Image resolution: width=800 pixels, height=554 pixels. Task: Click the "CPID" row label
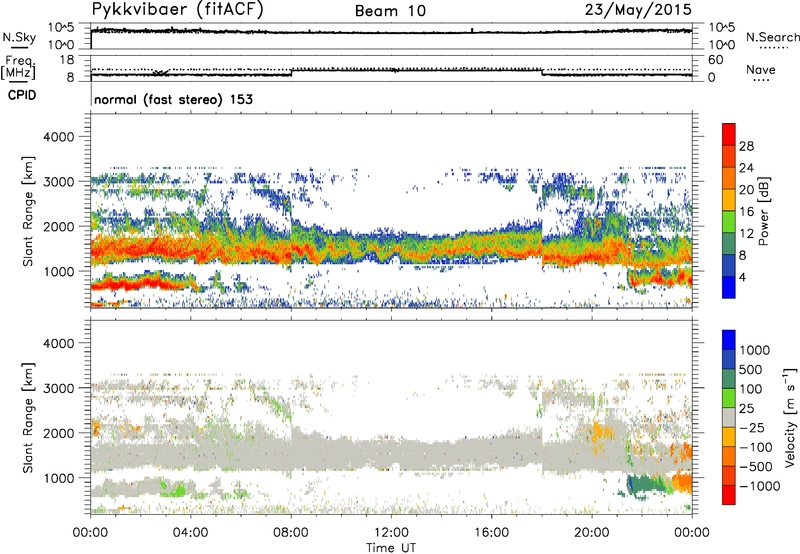[x=22, y=95]
